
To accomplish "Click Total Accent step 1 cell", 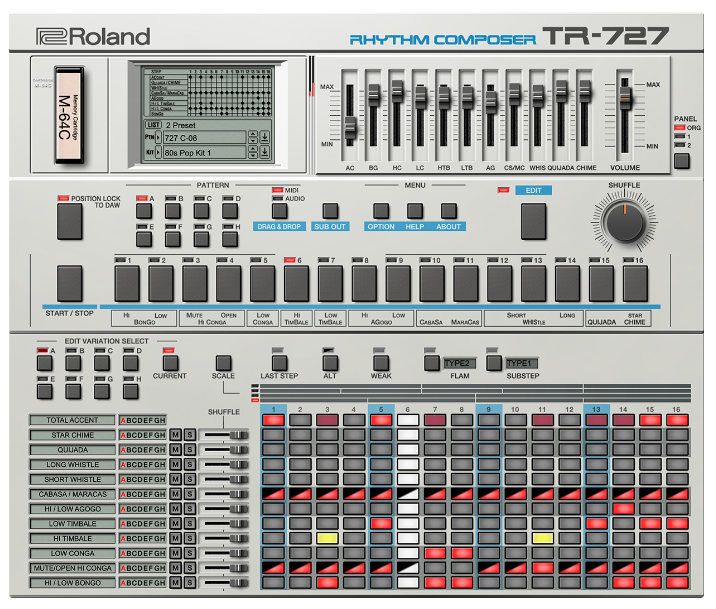I will pos(273,420).
